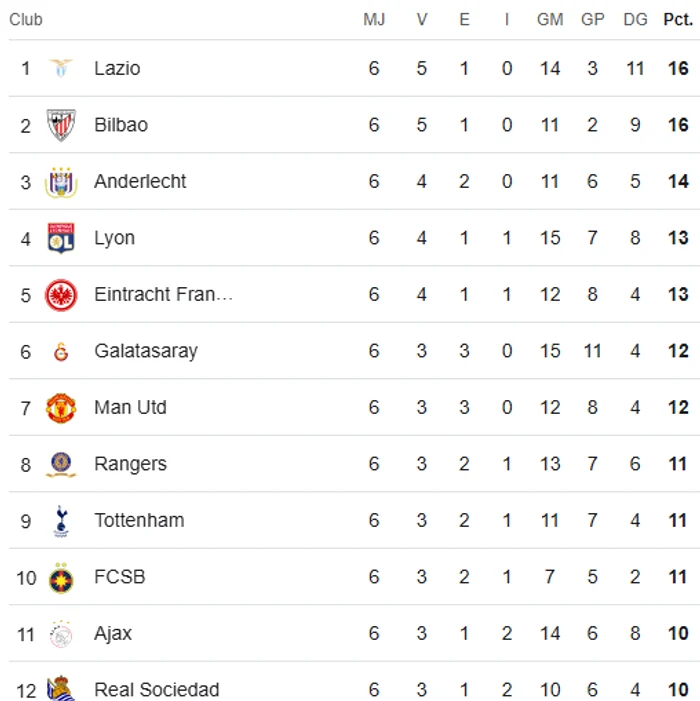Click the Rangers club badge
Image resolution: width=700 pixels, height=701 pixels.
pos(61,465)
